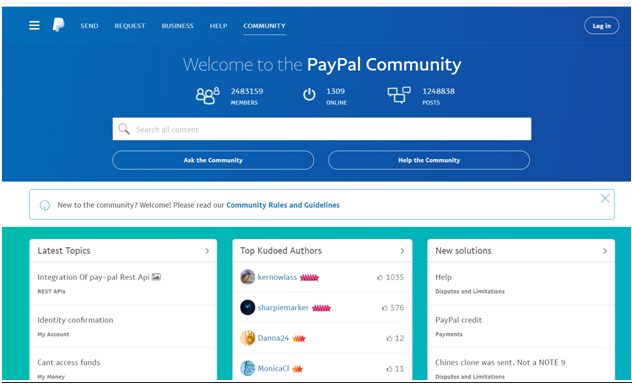The height and width of the screenshot is (385, 632).
Task: Open the HELP menu item
Action: [218, 26]
